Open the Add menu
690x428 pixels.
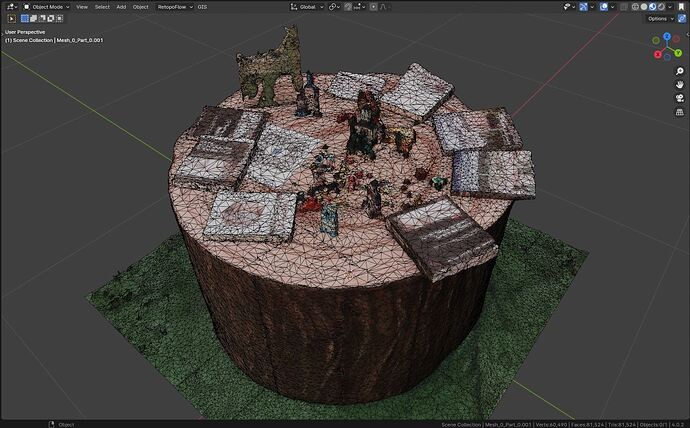121,7
